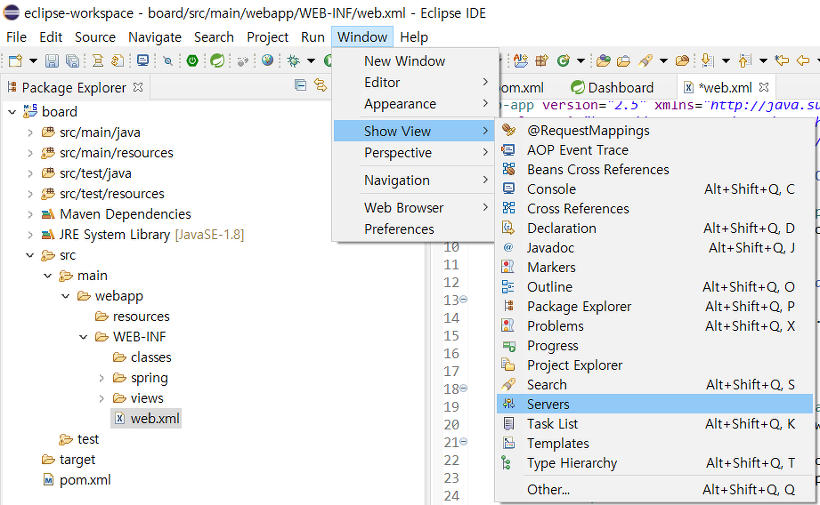The height and width of the screenshot is (505, 820).
Task: Toggle the fold marker on line 21
Action: tap(463, 442)
